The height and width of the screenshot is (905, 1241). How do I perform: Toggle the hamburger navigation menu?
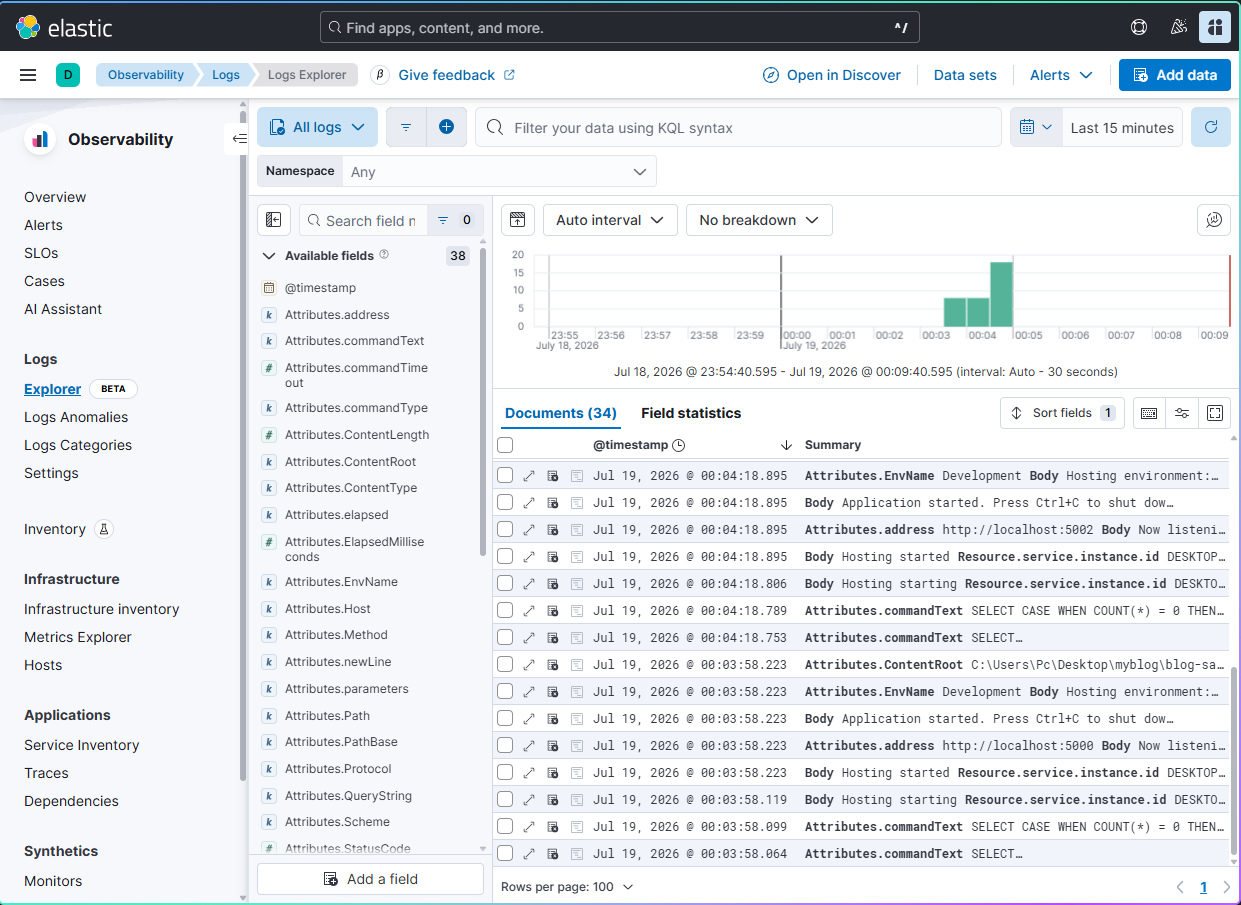click(28, 75)
